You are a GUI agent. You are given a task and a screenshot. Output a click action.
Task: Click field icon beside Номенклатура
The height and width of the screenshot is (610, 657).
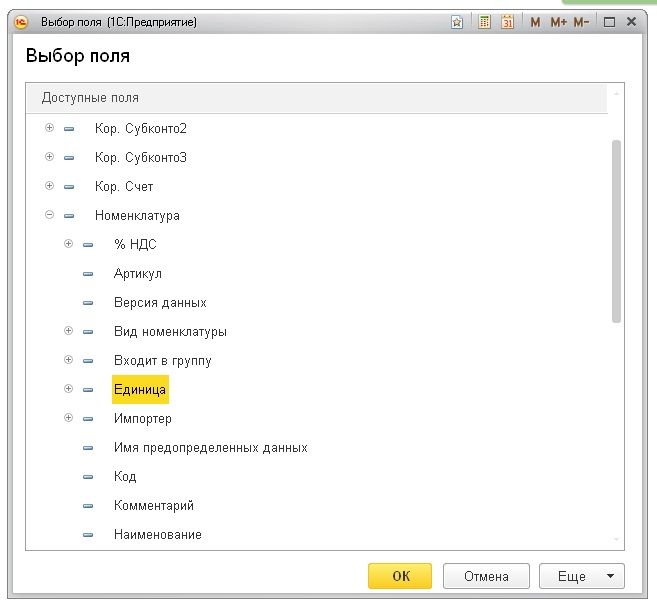click(69, 216)
